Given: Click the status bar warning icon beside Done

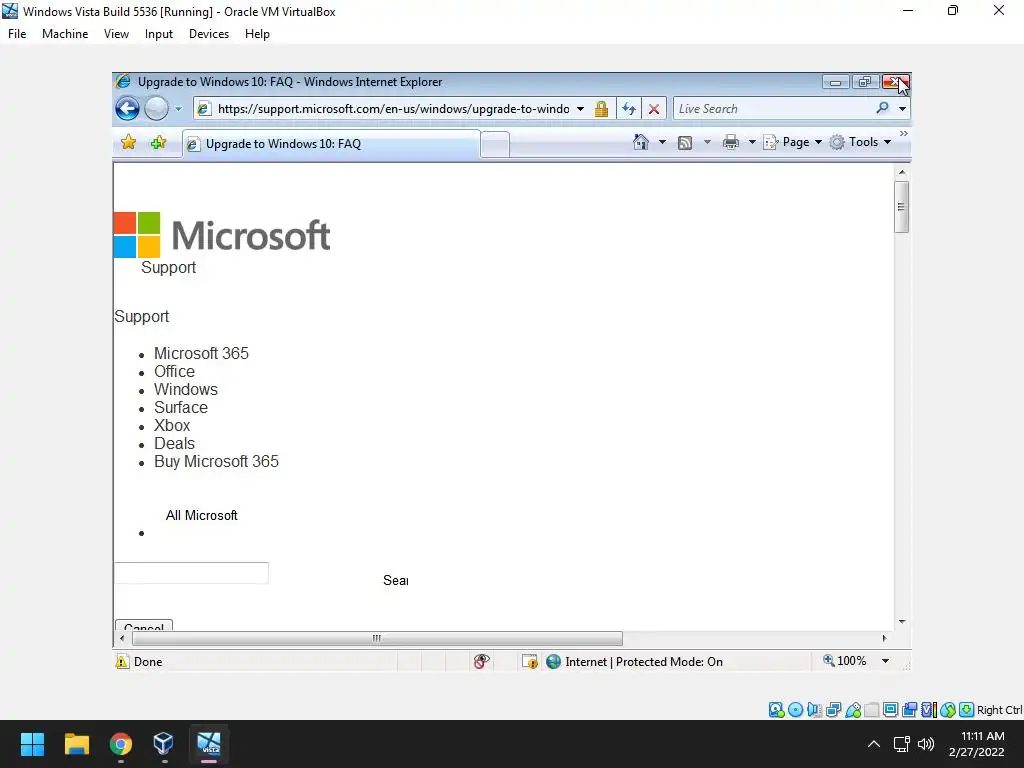Looking at the screenshot, I should tap(122, 662).
